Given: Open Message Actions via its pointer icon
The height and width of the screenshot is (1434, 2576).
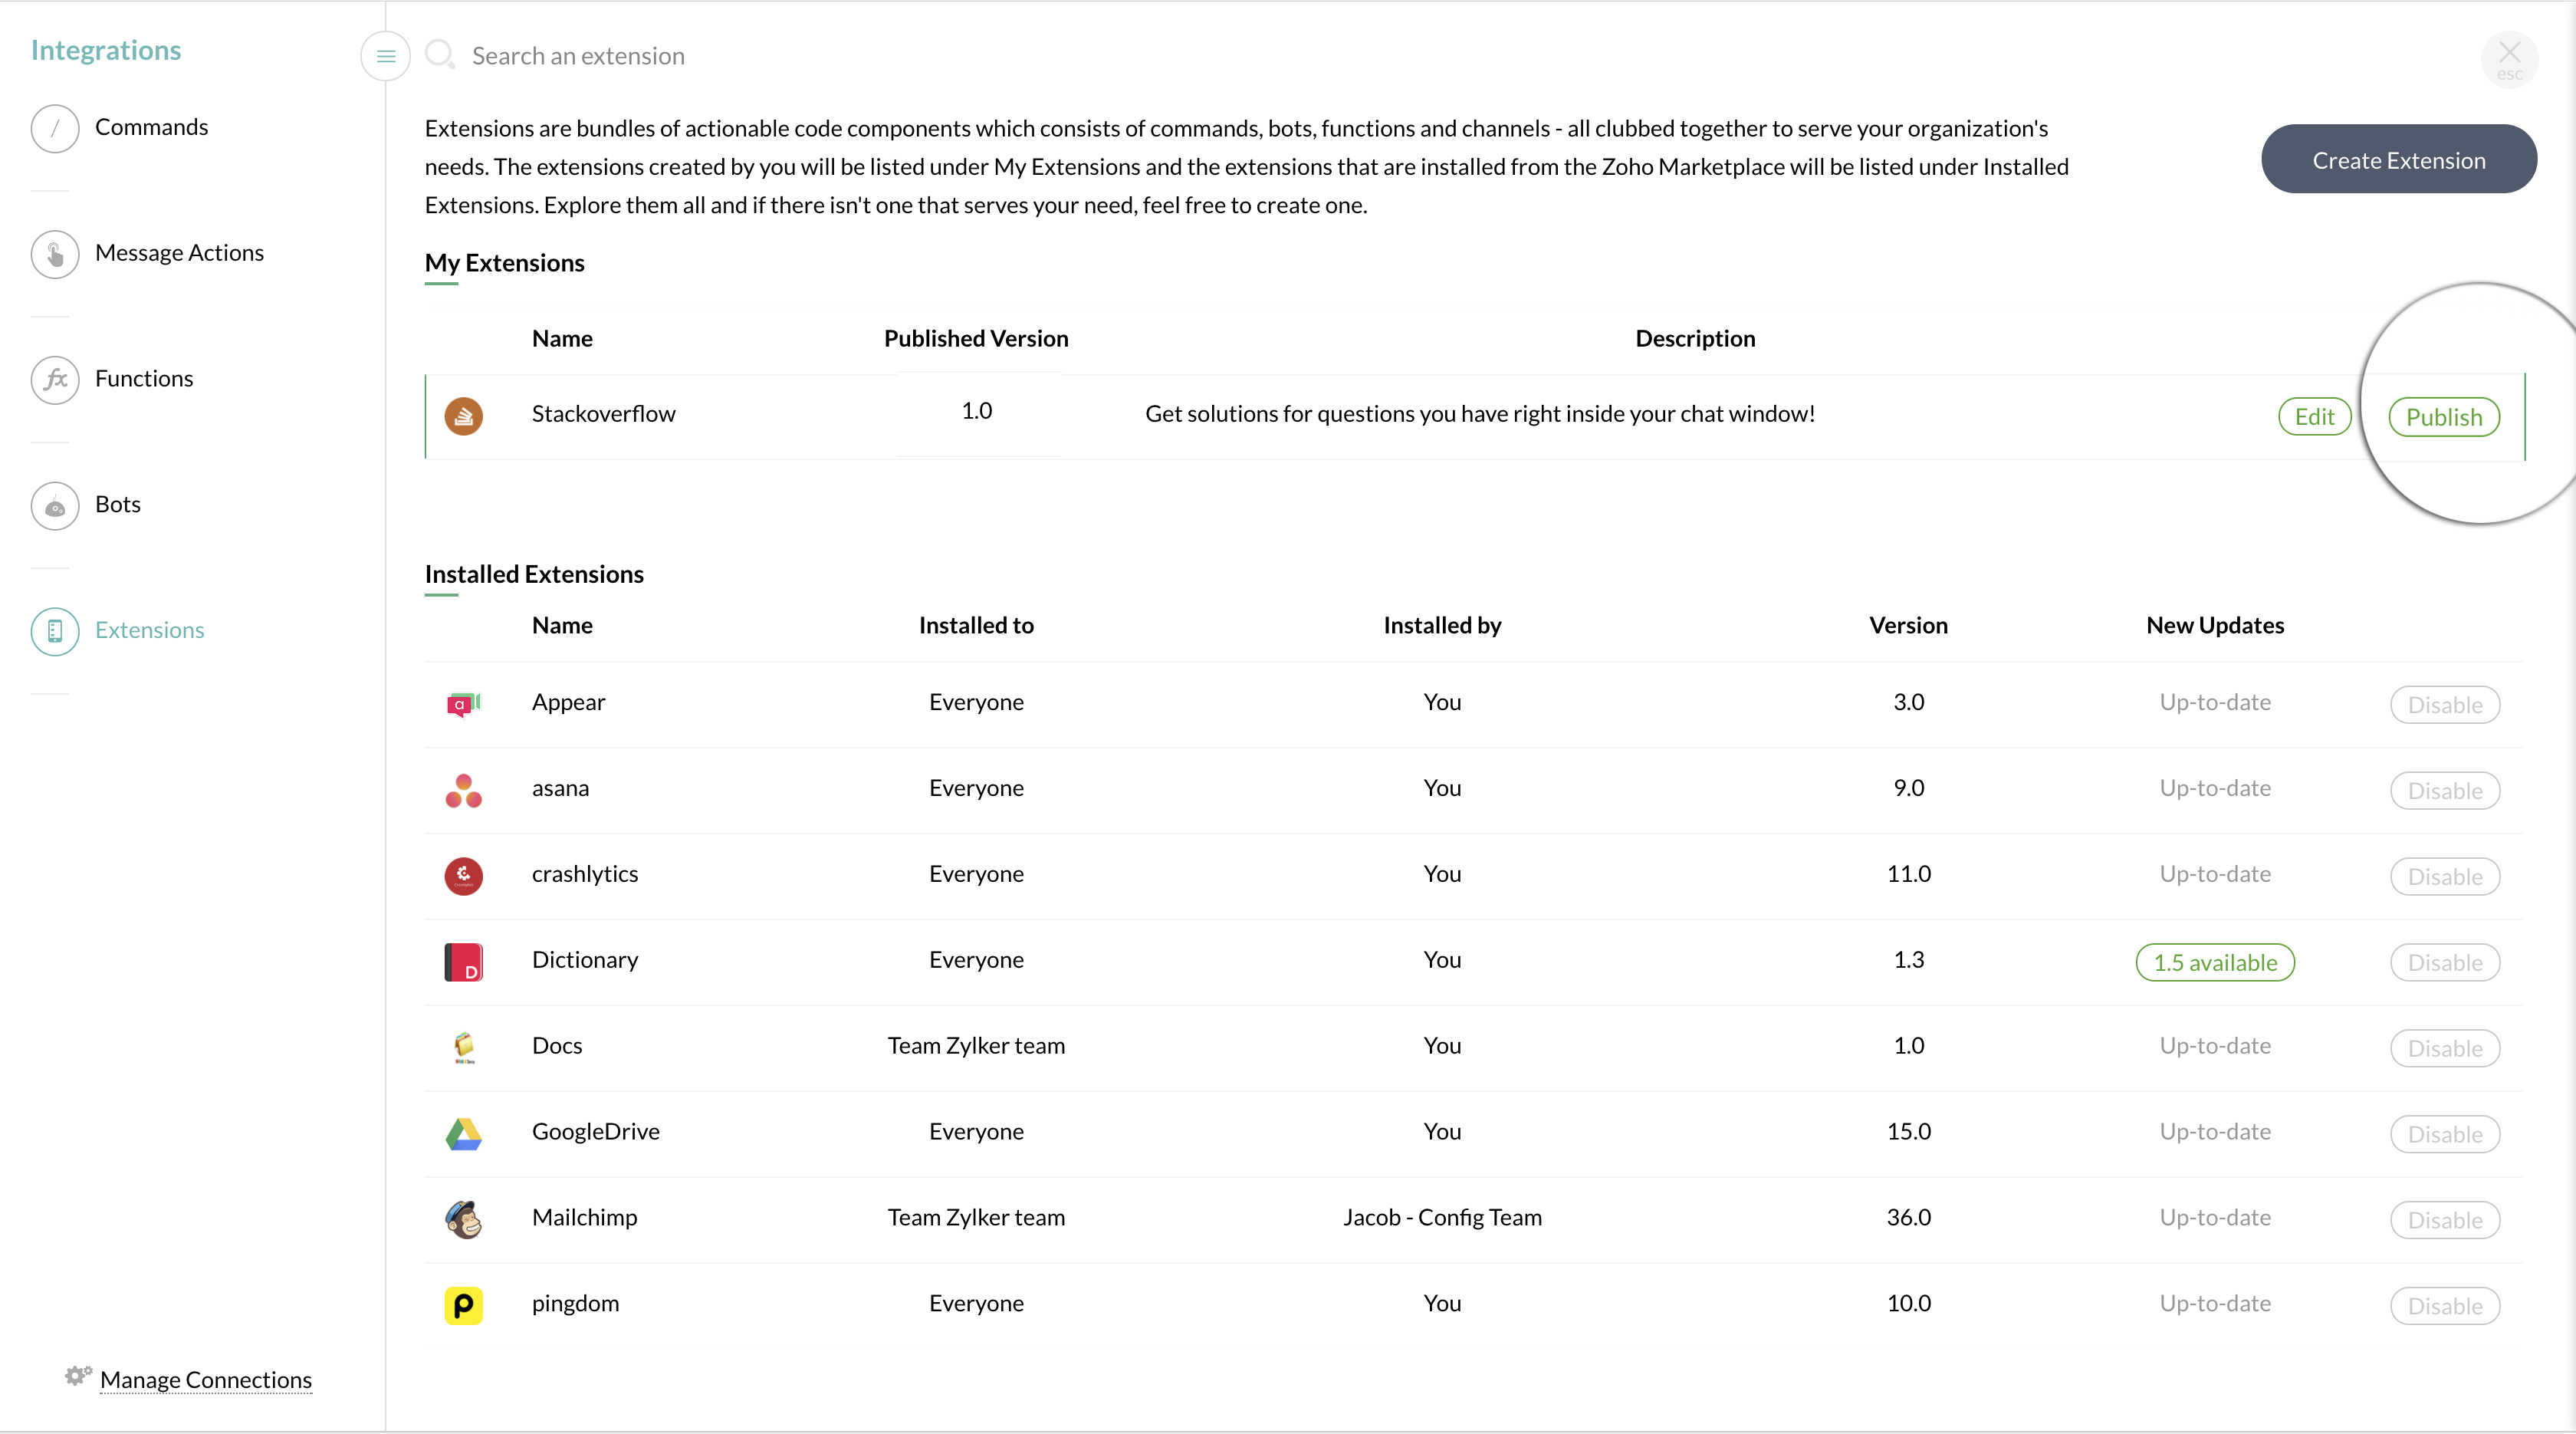Looking at the screenshot, I should (55, 254).
